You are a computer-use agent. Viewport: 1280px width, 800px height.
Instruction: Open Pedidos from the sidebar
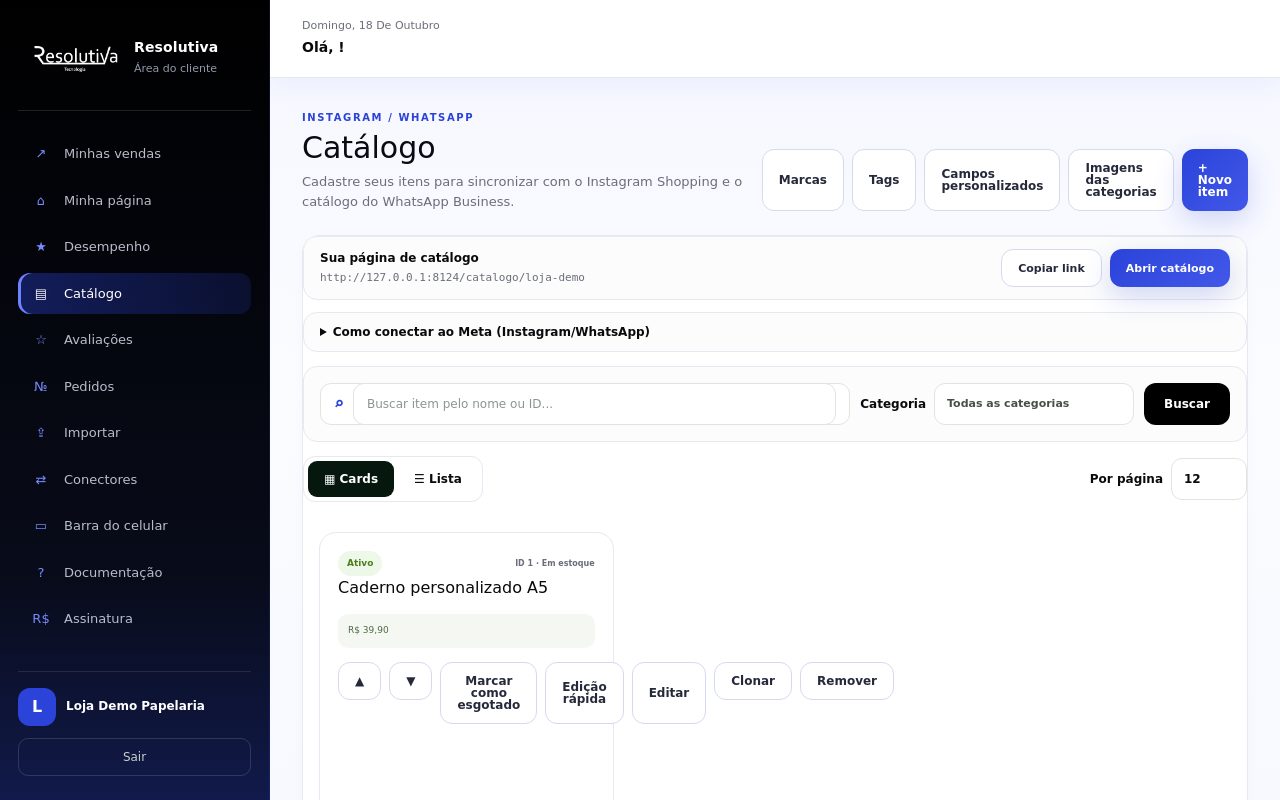point(135,387)
